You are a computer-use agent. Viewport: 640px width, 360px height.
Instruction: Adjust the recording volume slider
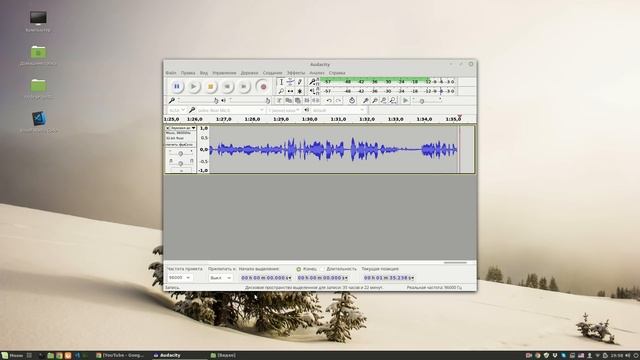coord(198,100)
